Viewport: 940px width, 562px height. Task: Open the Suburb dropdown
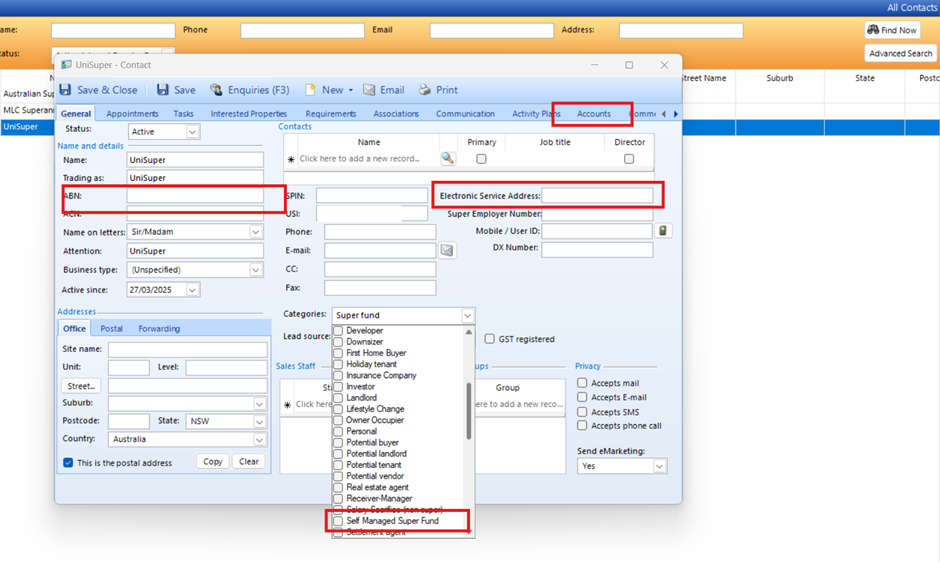coord(259,404)
